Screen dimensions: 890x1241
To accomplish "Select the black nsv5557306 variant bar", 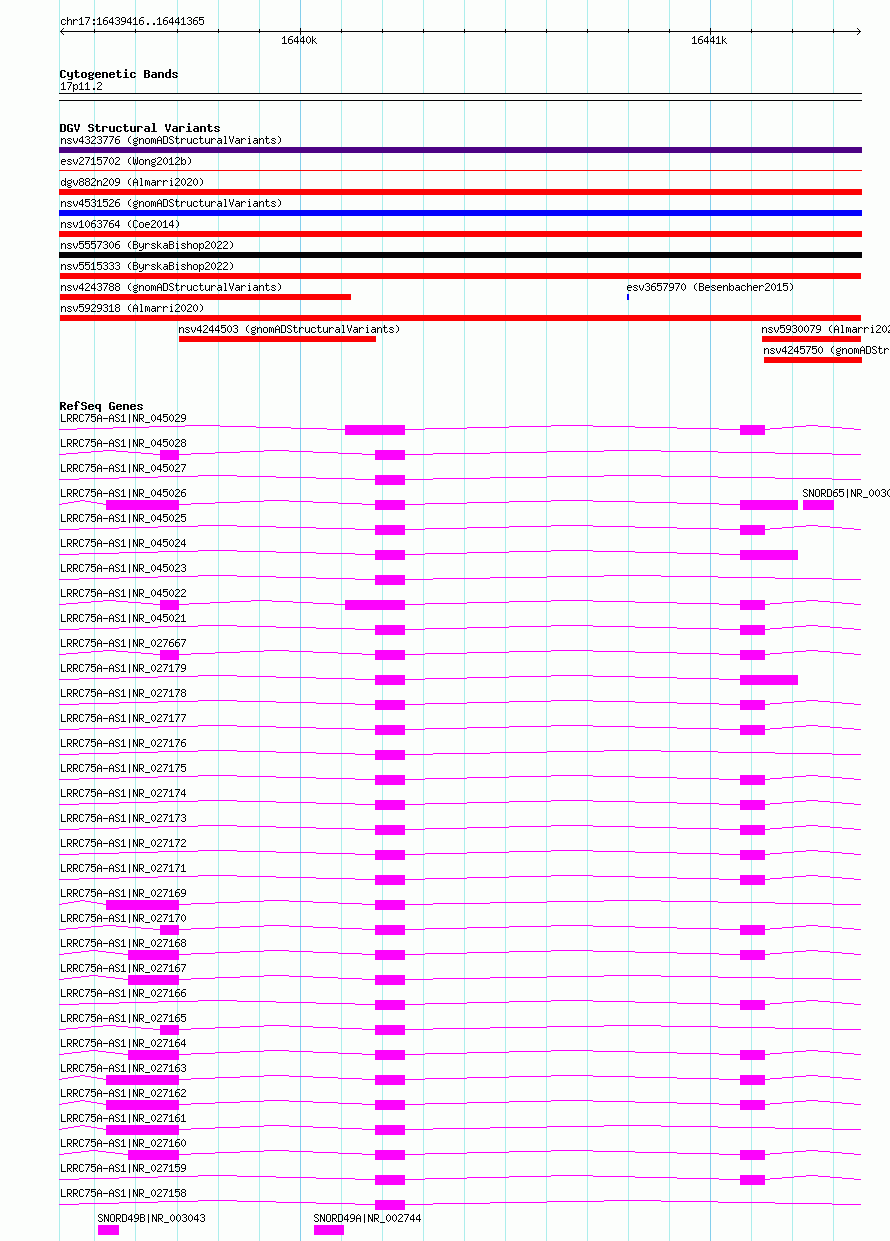I will (461, 255).
